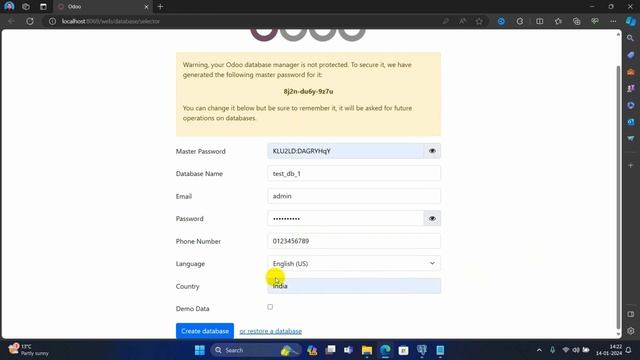Focus the Password input field
640x360 pixels.
coord(345,219)
